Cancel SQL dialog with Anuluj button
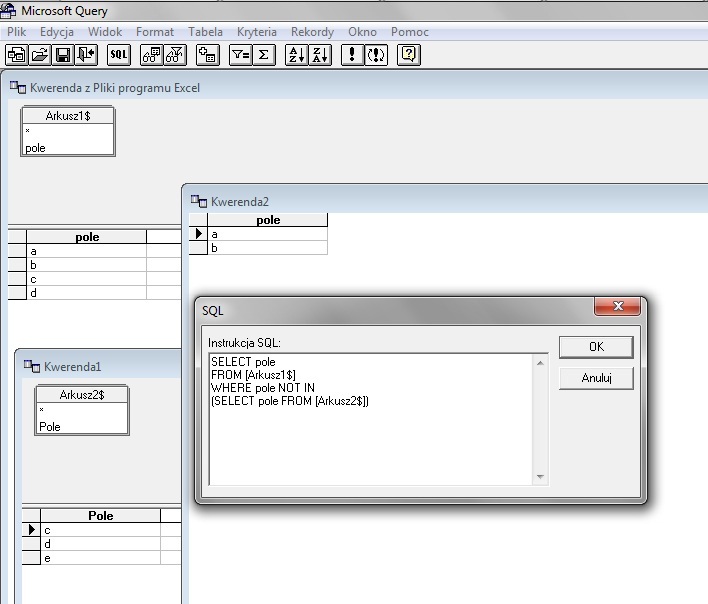The width and height of the screenshot is (708, 604). [x=596, y=377]
